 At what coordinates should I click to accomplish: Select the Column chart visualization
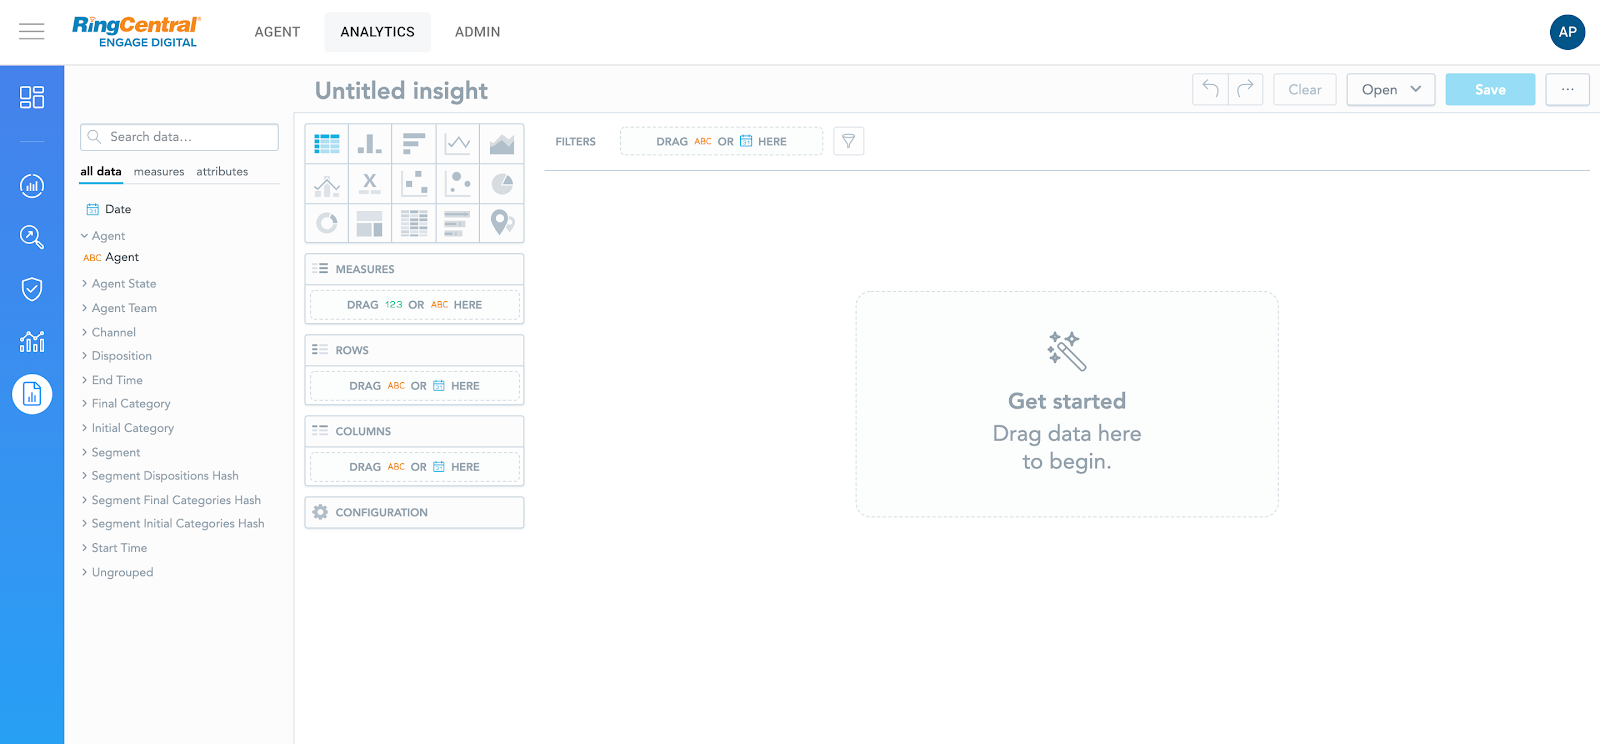click(370, 144)
